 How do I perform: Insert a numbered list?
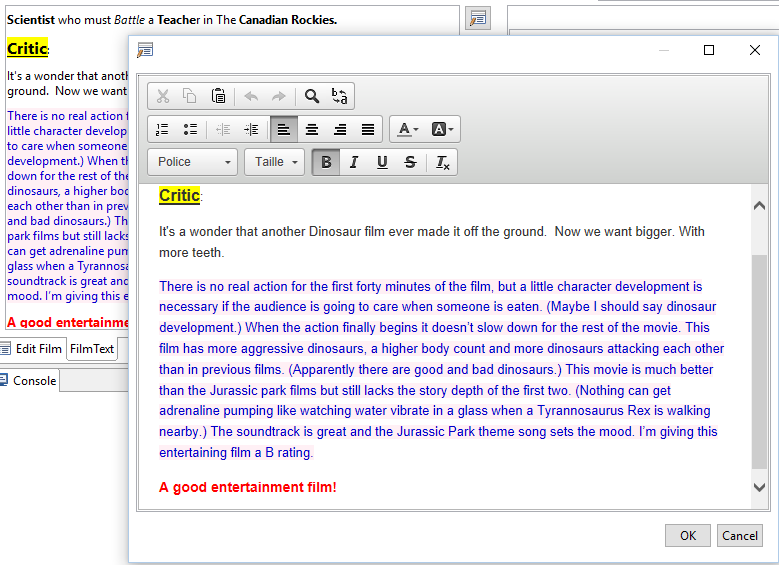pos(162,129)
